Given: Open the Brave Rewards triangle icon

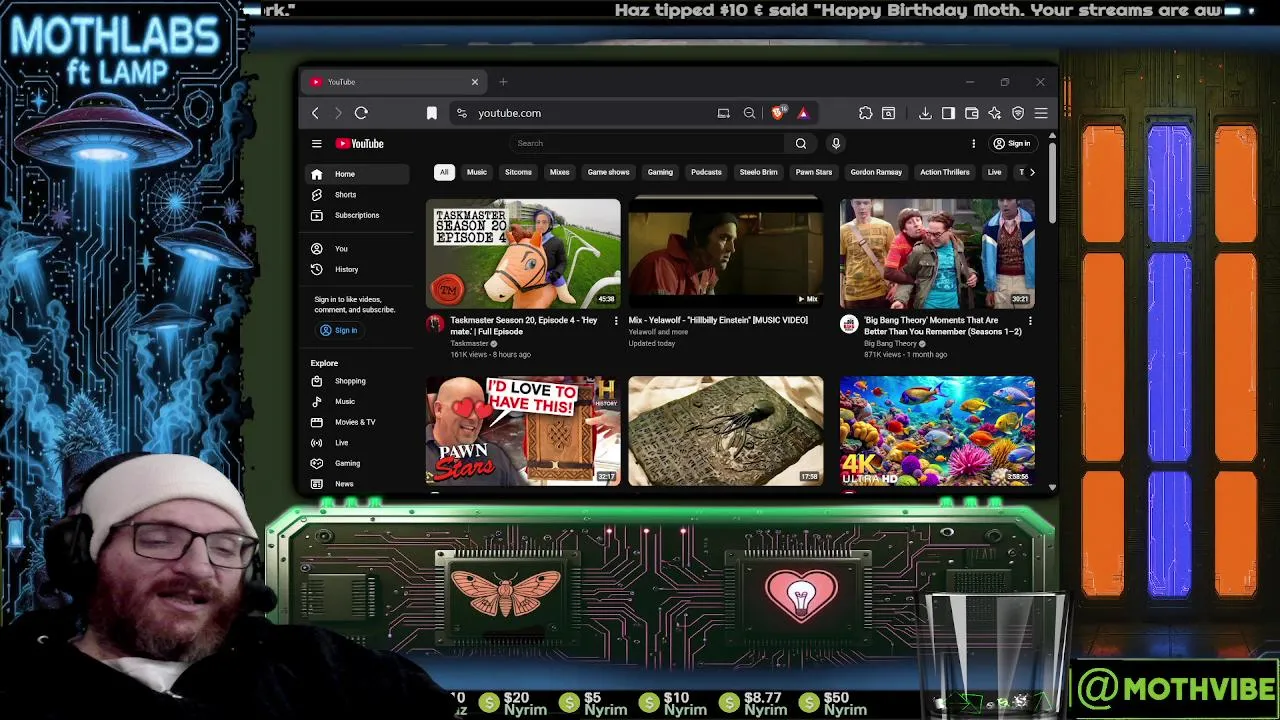Looking at the screenshot, I should click(x=802, y=113).
